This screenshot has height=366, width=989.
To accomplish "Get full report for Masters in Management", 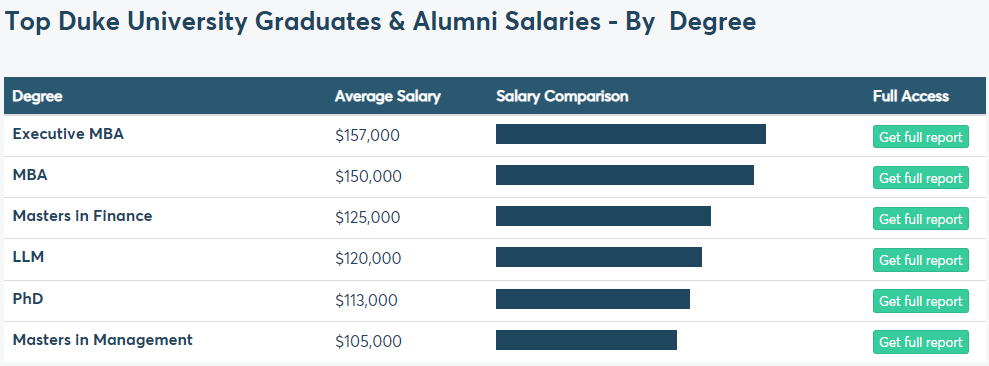I will [920, 342].
